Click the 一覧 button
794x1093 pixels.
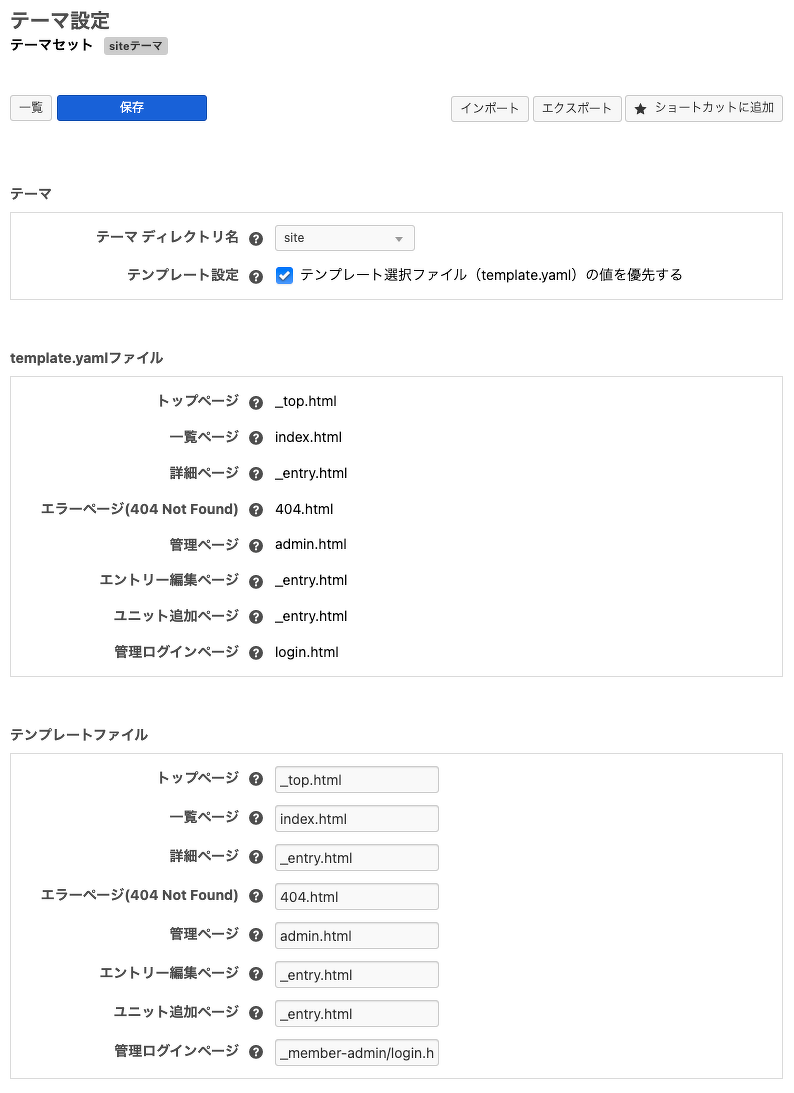(x=29, y=107)
